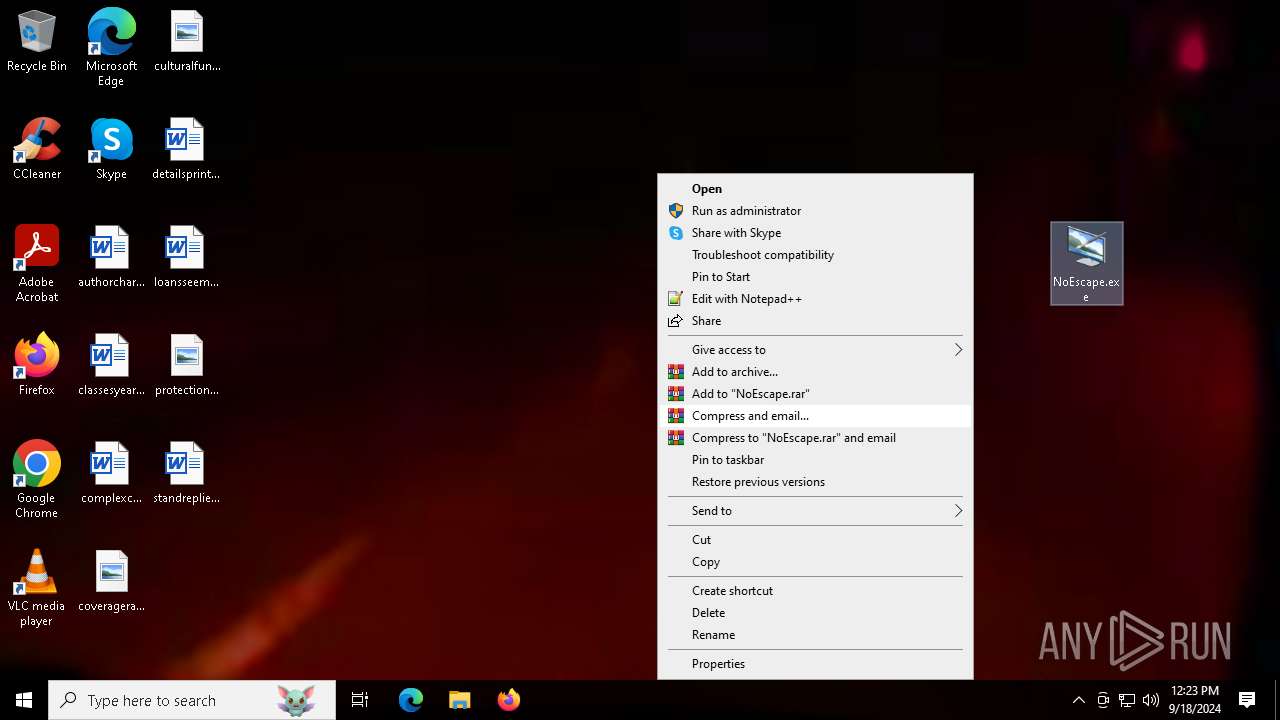The image size is (1280, 720).
Task: Choose Copy in the context menu
Action: tap(815, 562)
